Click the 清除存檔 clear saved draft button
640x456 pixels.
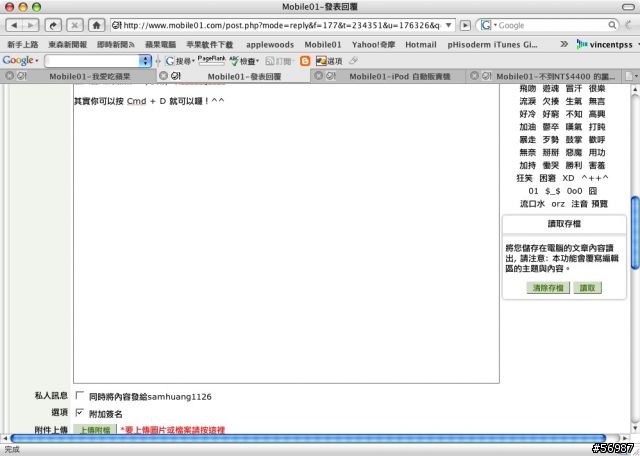click(x=548, y=288)
